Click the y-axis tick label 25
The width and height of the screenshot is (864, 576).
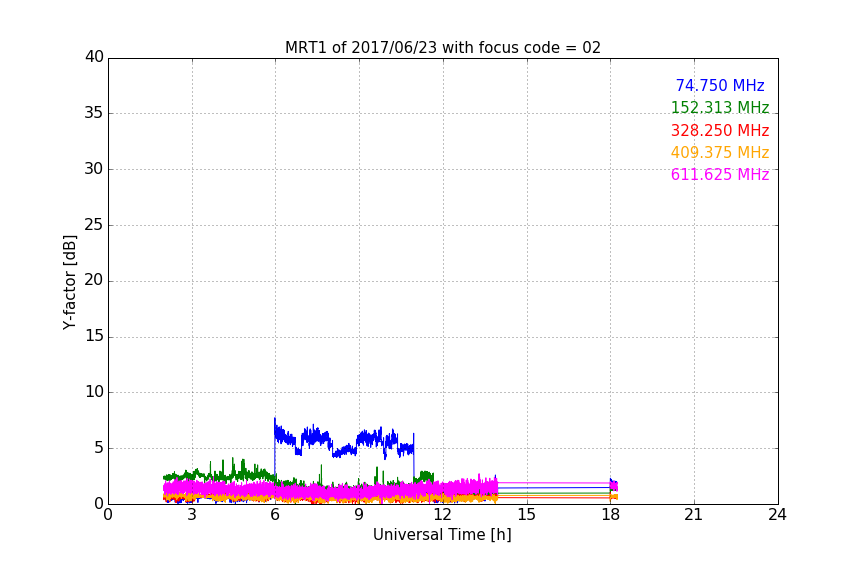coord(94,224)
